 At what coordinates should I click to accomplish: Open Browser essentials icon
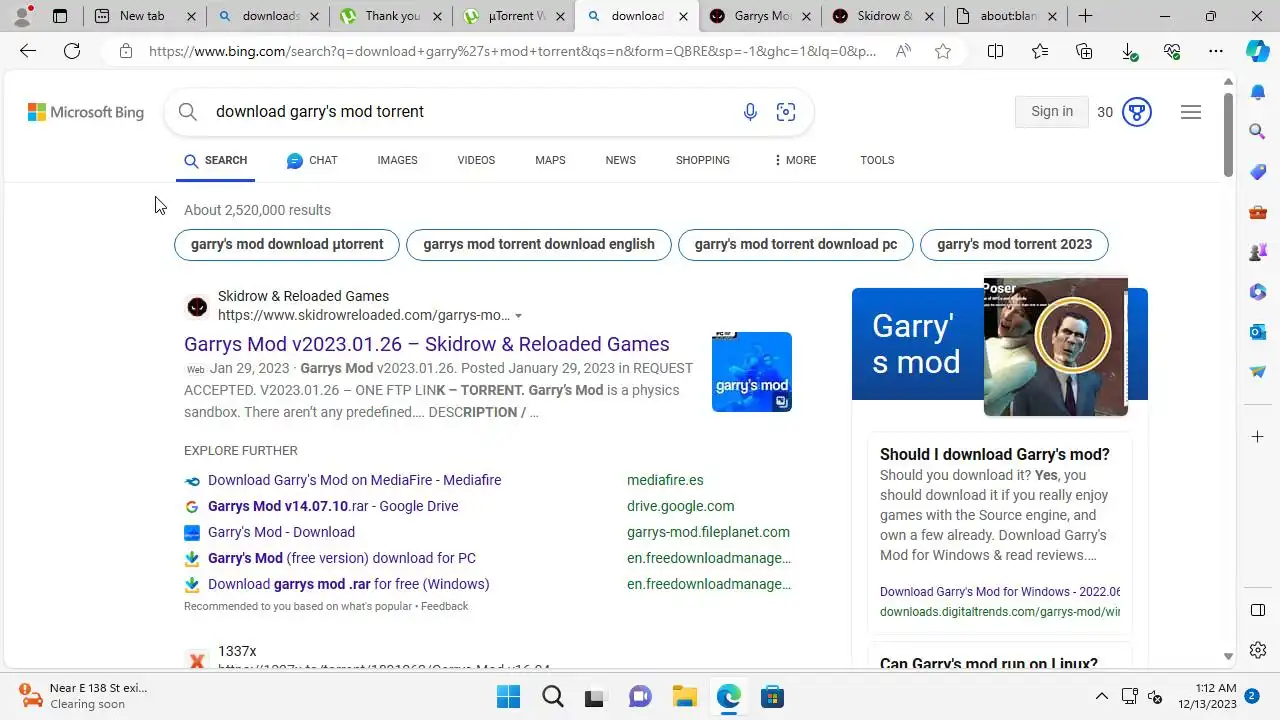click(1172, 51)
